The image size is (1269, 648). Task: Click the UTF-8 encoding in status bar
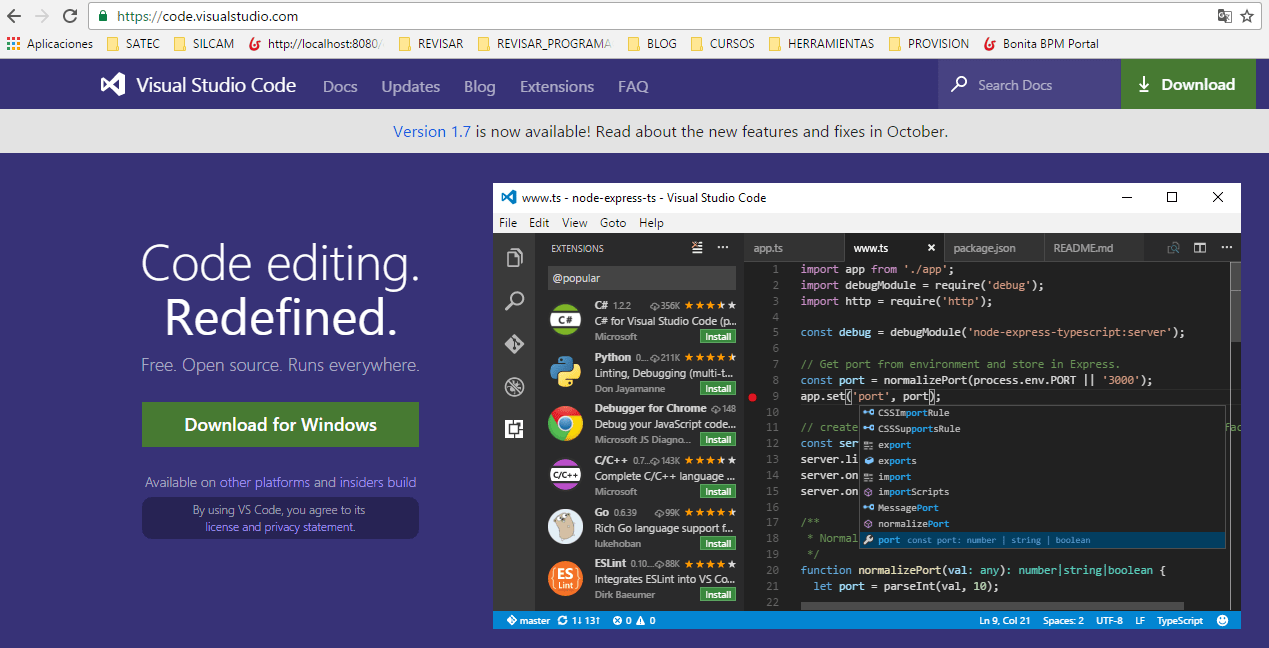pyautogui.click(x=1109, y=620)
